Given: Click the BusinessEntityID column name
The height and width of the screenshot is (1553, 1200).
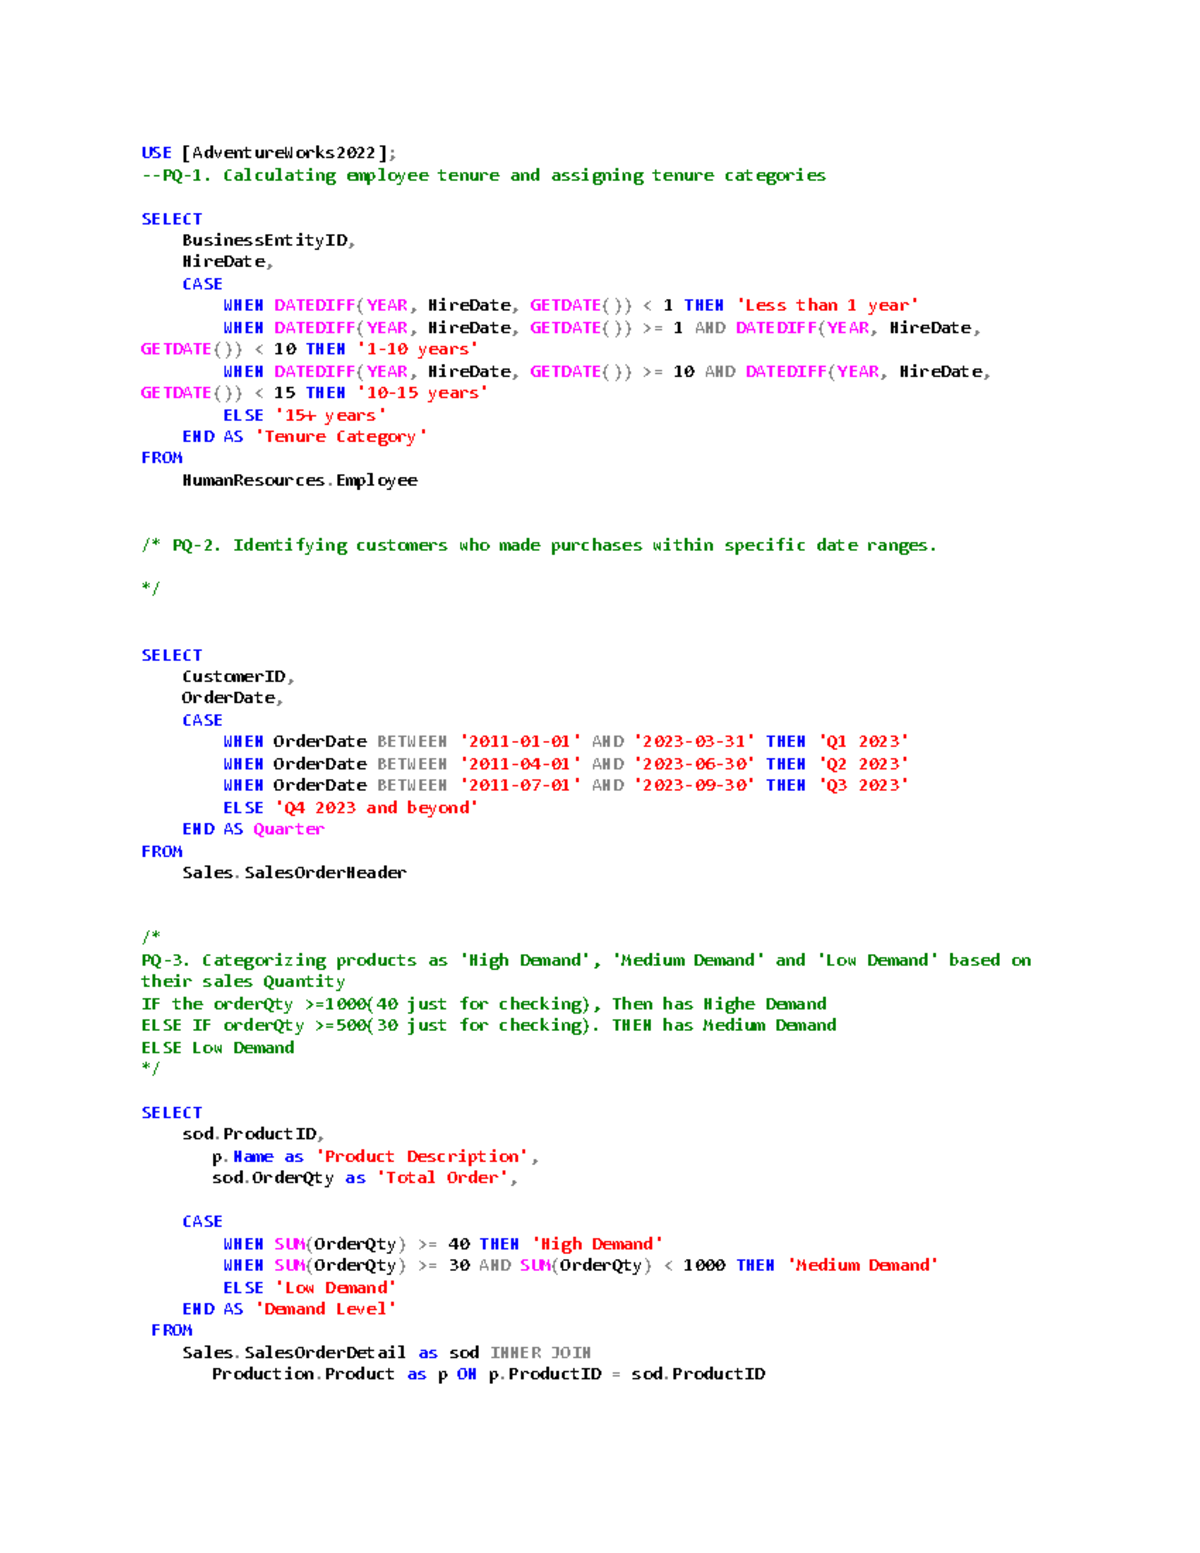Looking at the screenshot, I should 265,240.
